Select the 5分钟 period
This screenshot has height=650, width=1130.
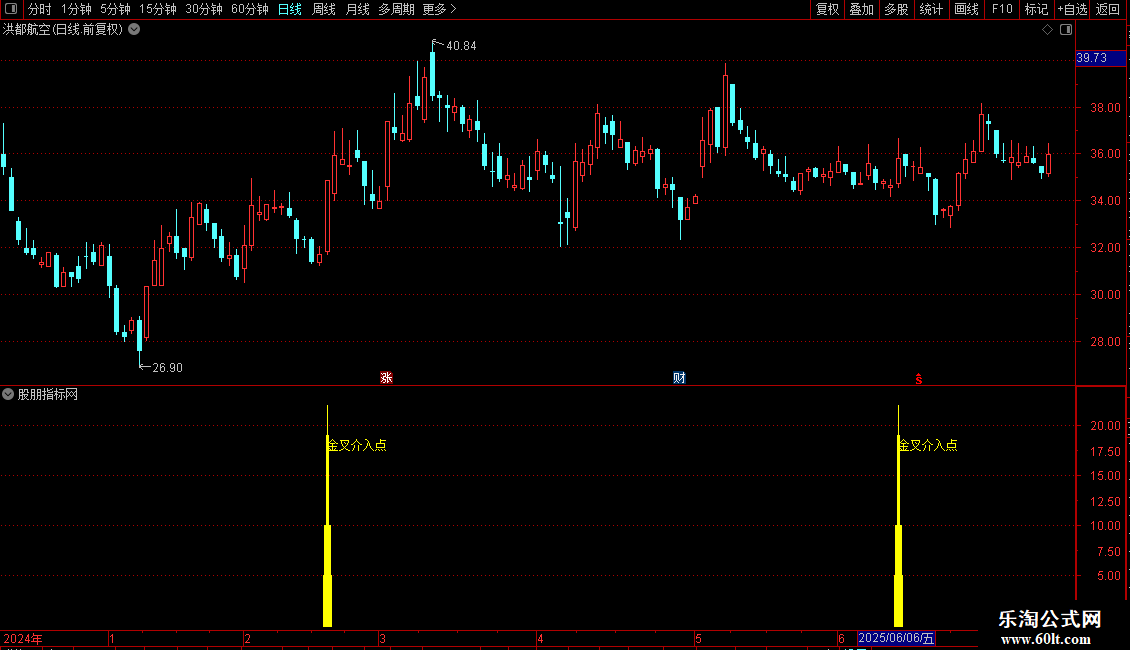(x=115, y=9)
